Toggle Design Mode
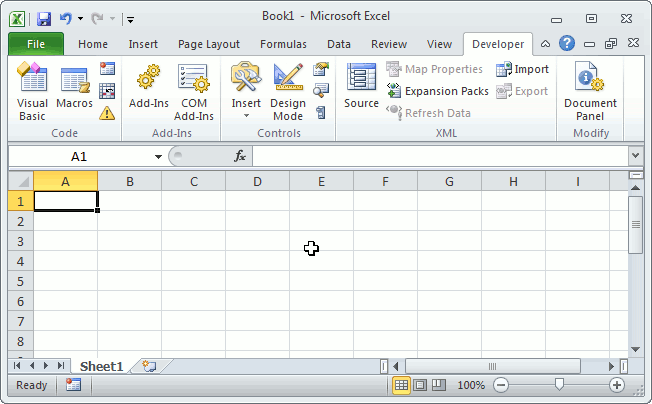The image size is (652, 404). click(288, 92)
